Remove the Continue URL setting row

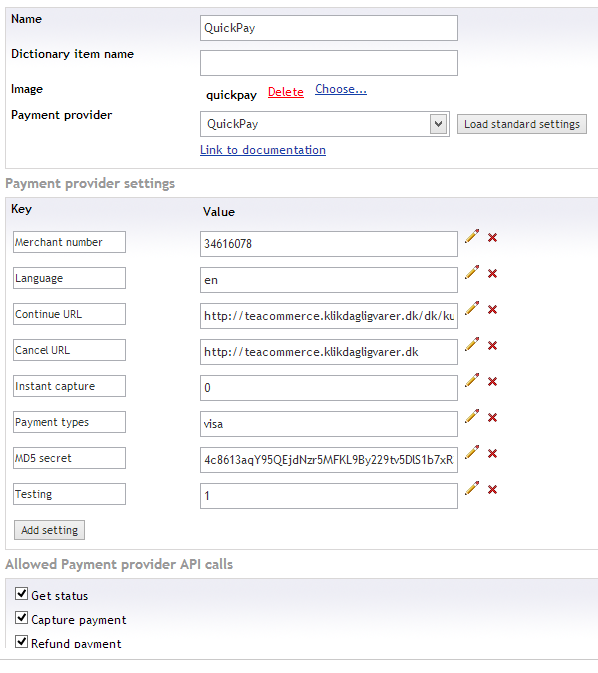492,309
